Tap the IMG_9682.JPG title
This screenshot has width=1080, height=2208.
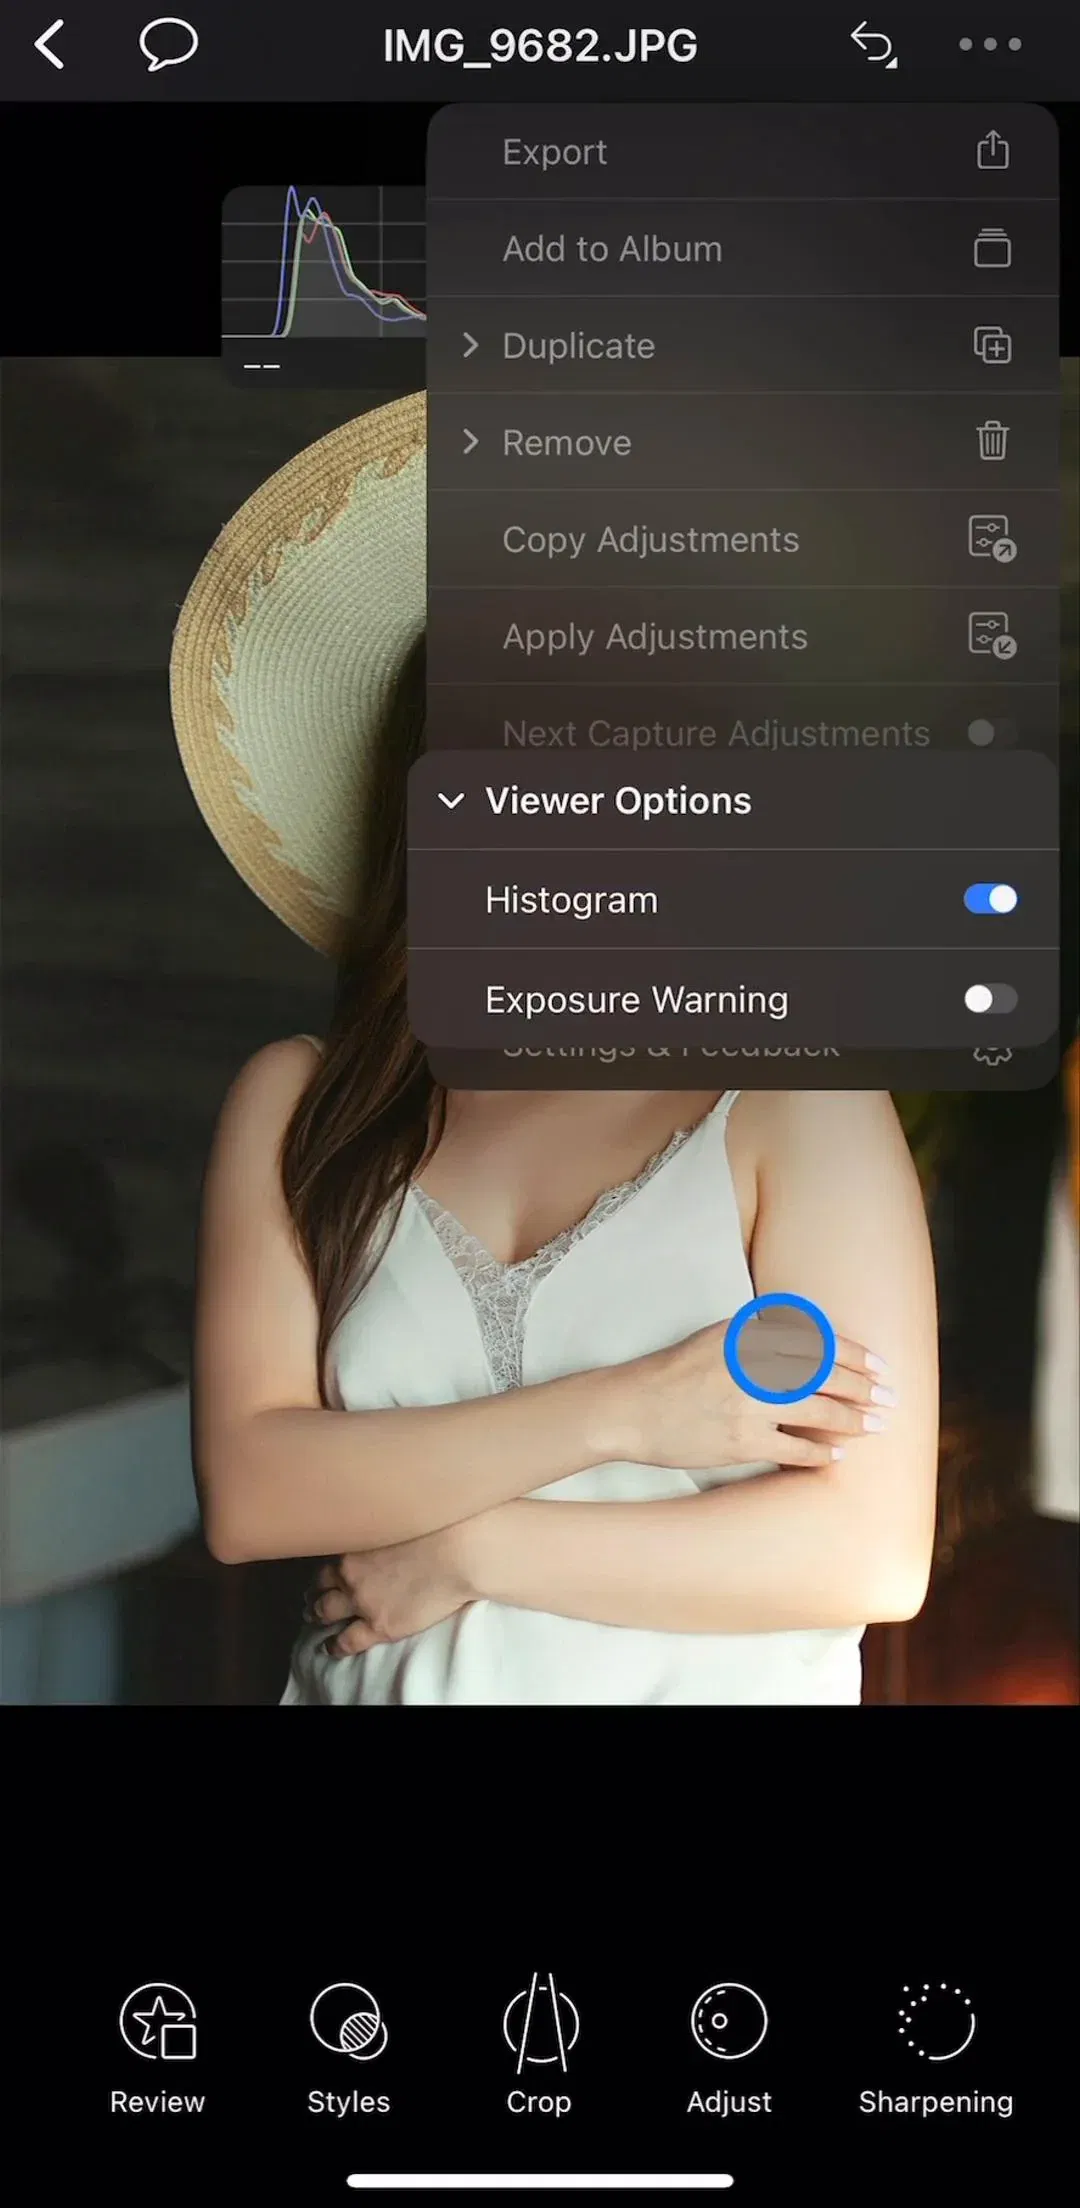(x=540, y=46)
